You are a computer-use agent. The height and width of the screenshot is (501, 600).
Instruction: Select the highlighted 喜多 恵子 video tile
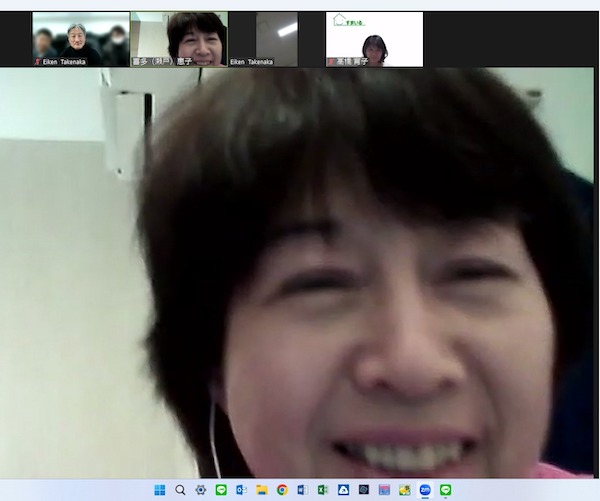[179, 39]
